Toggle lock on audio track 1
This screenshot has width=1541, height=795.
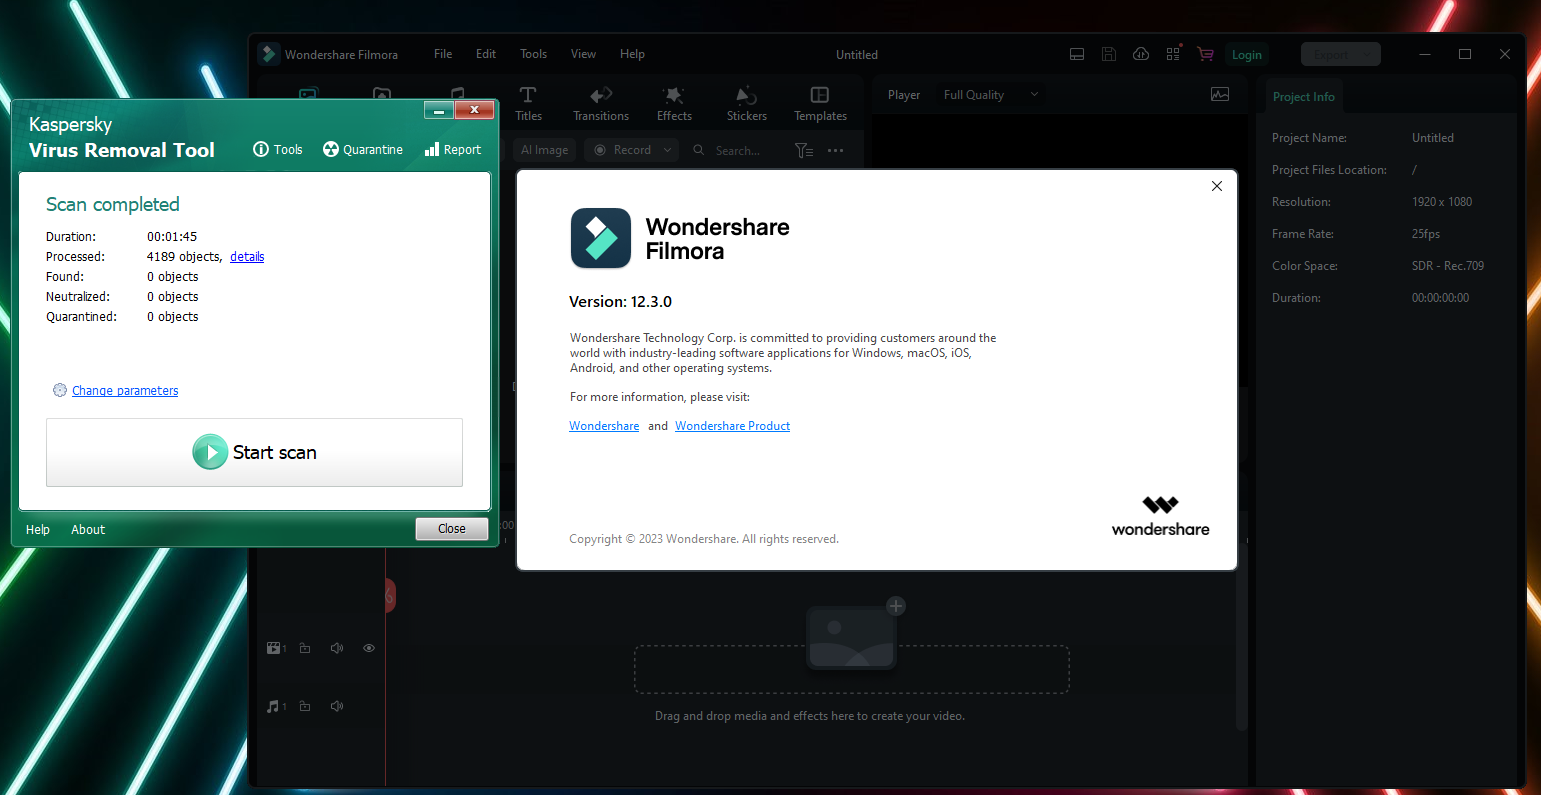[x=305, y=706]
